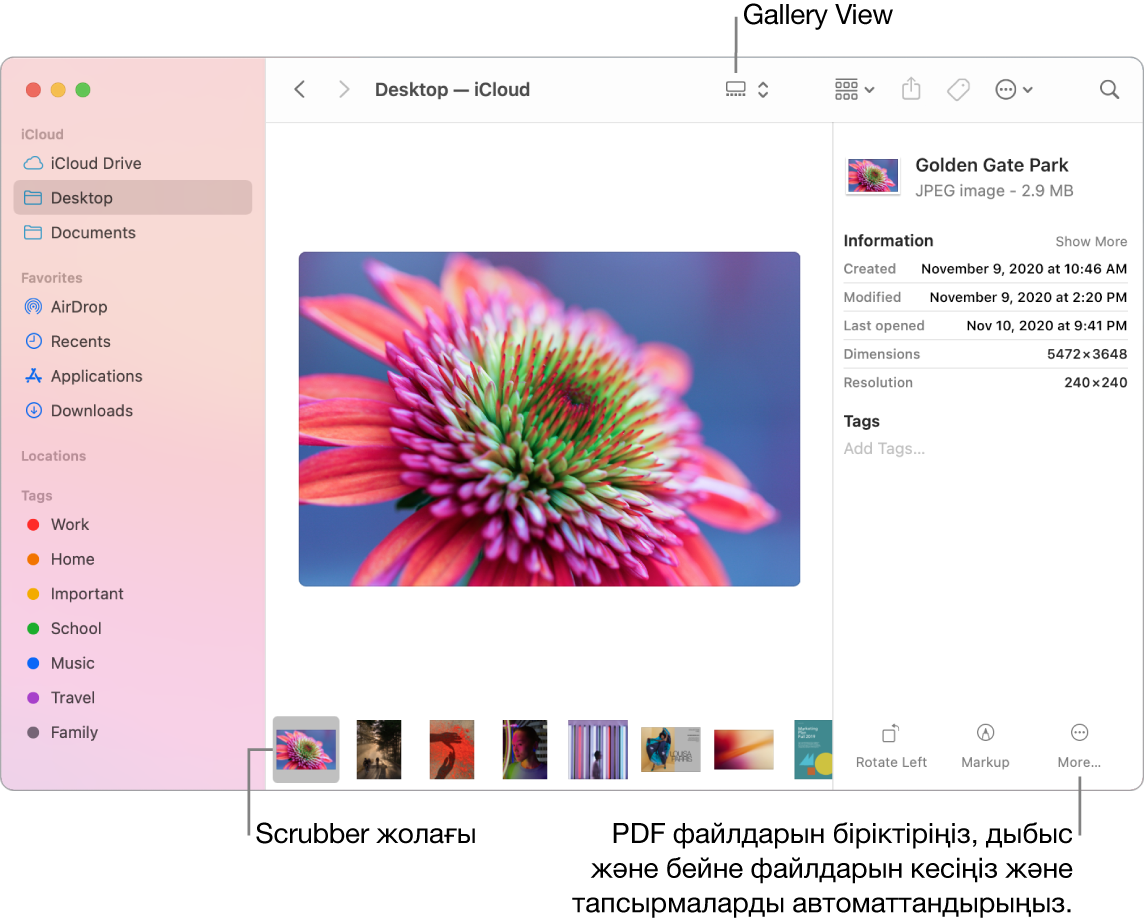Open Recents in the sidebar
This screenshot has height=923, width=1144.
click(x=133, y=341)
